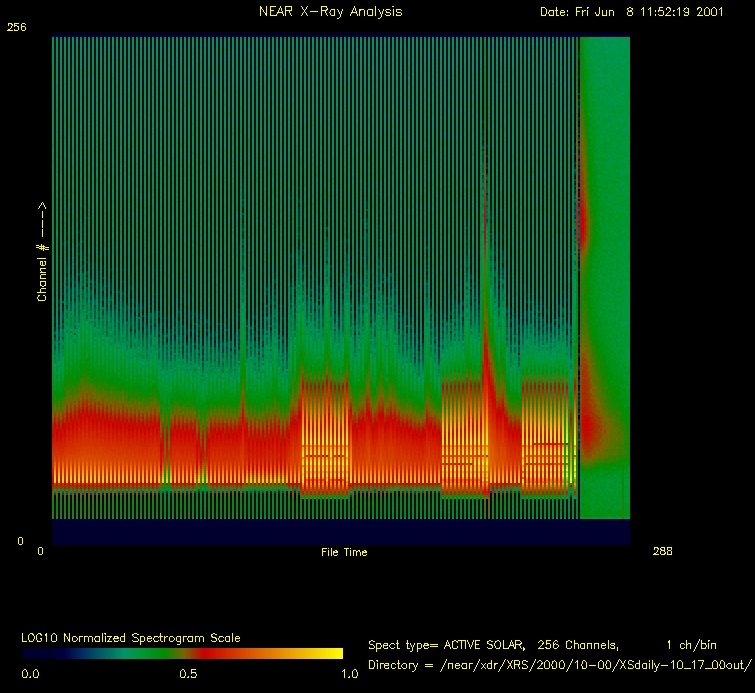Select the vertical Channel # axis label
Viewport: 755px width, 693px height.
(42, 252)
